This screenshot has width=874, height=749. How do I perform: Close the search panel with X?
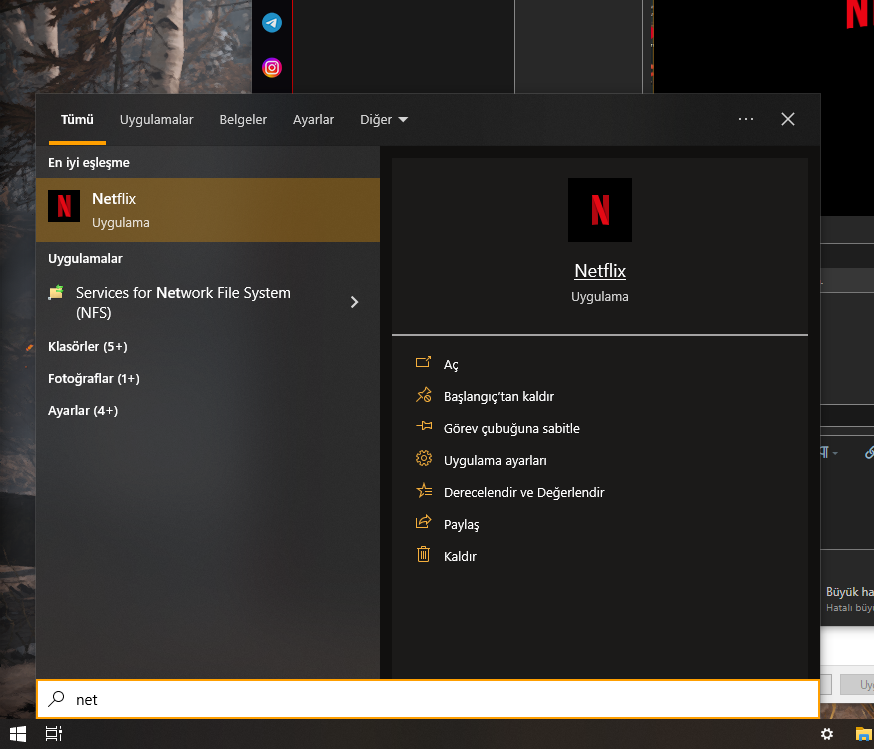788,119
